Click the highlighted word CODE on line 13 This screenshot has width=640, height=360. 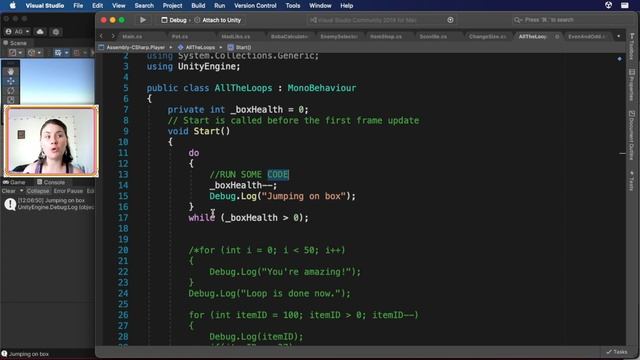(278, 175)
